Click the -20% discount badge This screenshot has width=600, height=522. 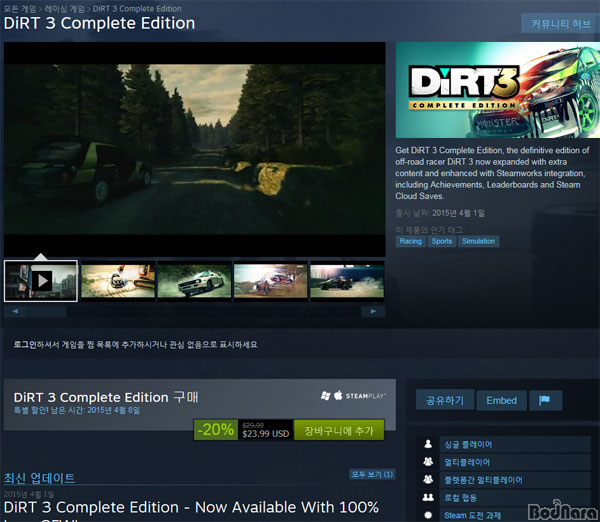pyautogui.click(x=216, y=430)
